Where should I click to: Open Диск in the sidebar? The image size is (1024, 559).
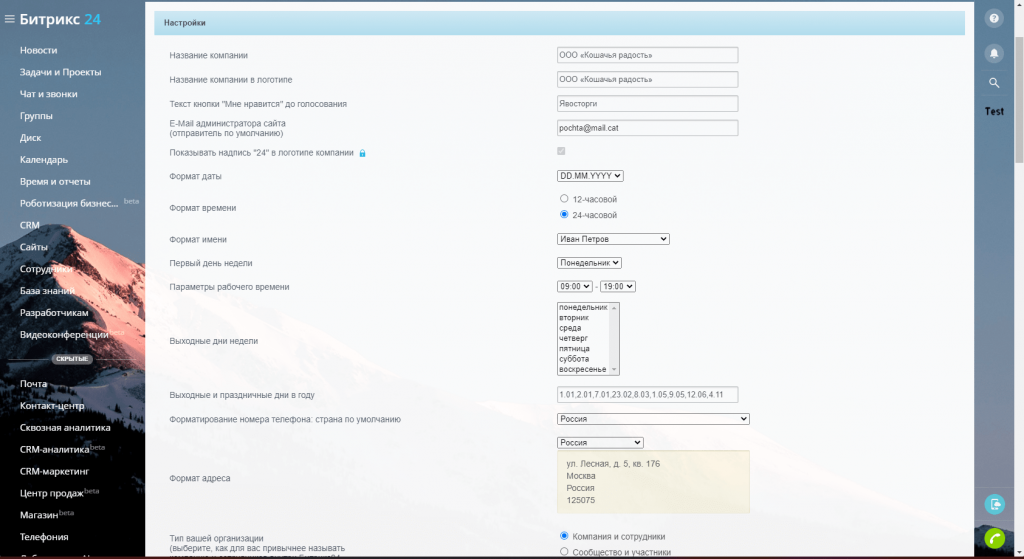click(x=30, y=138)
